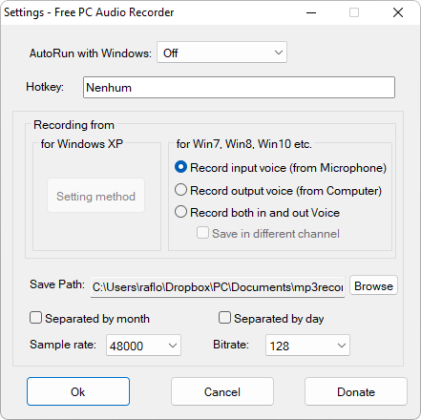421x420 pixels.
Task: Minimize the Settings window
Action: coord(311,13)
